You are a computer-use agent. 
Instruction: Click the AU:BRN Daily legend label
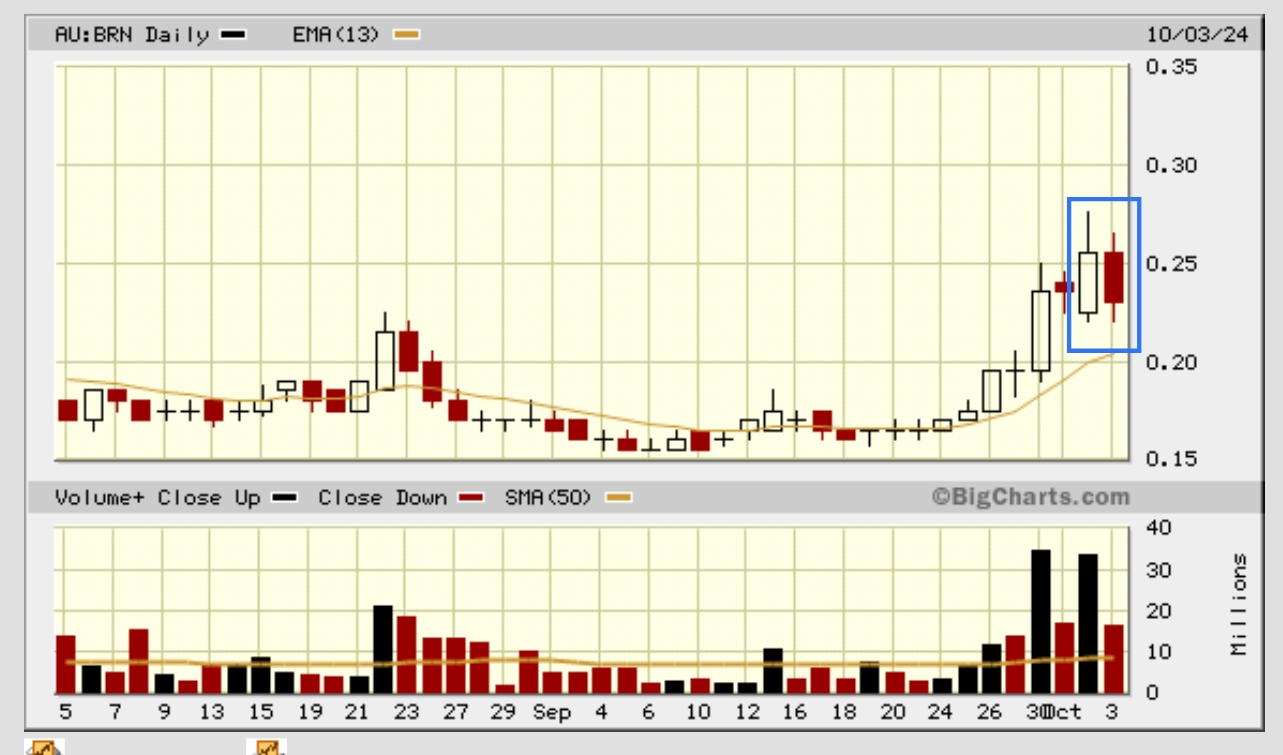point(131,35)
